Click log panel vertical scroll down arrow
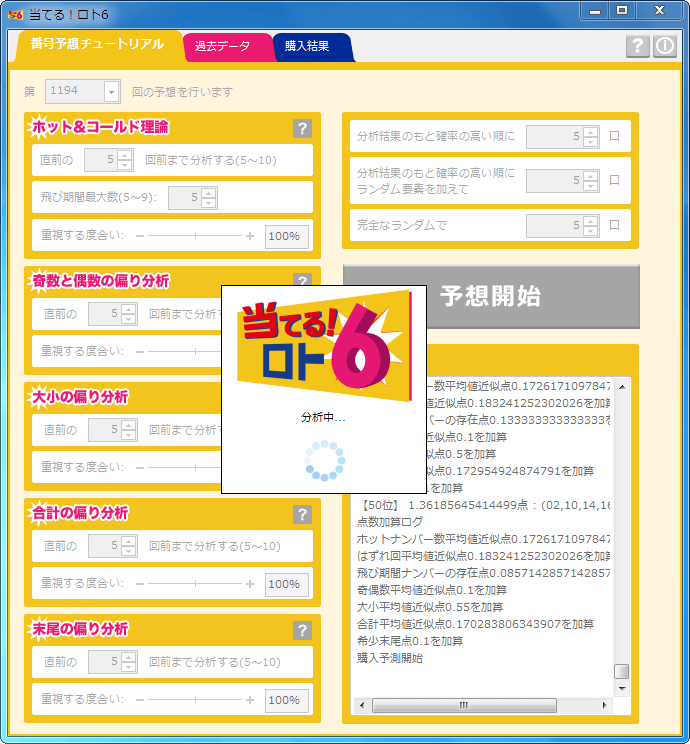The image size is (690, 744). 622,688
